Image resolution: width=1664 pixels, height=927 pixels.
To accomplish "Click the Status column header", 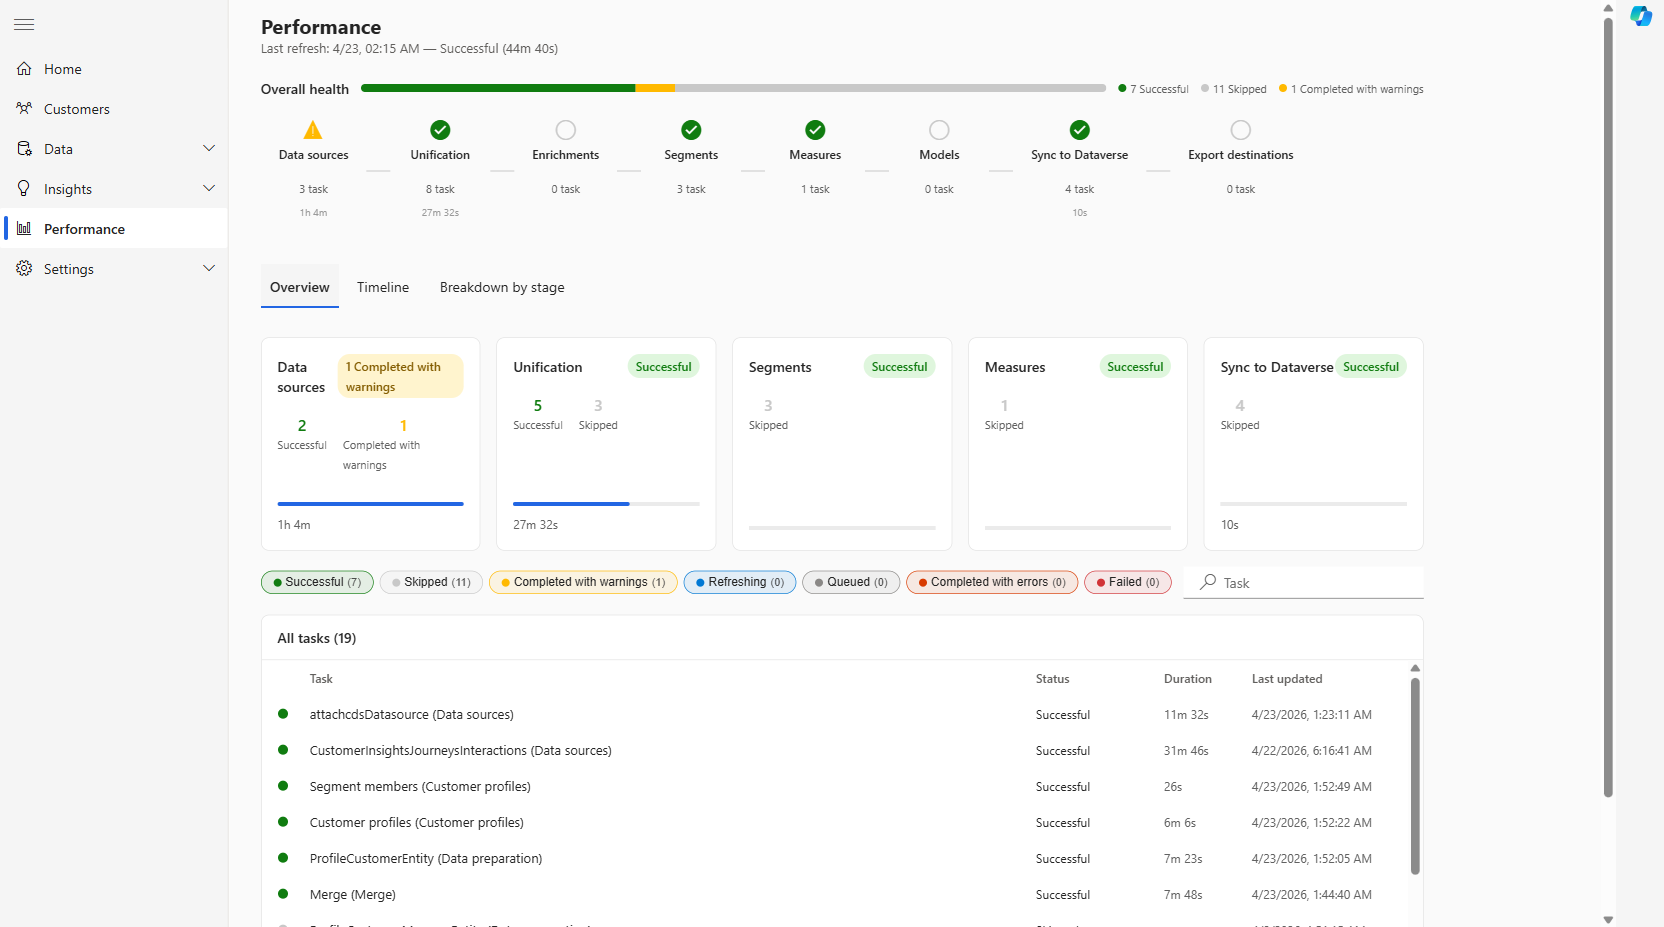I will 1052,679.
